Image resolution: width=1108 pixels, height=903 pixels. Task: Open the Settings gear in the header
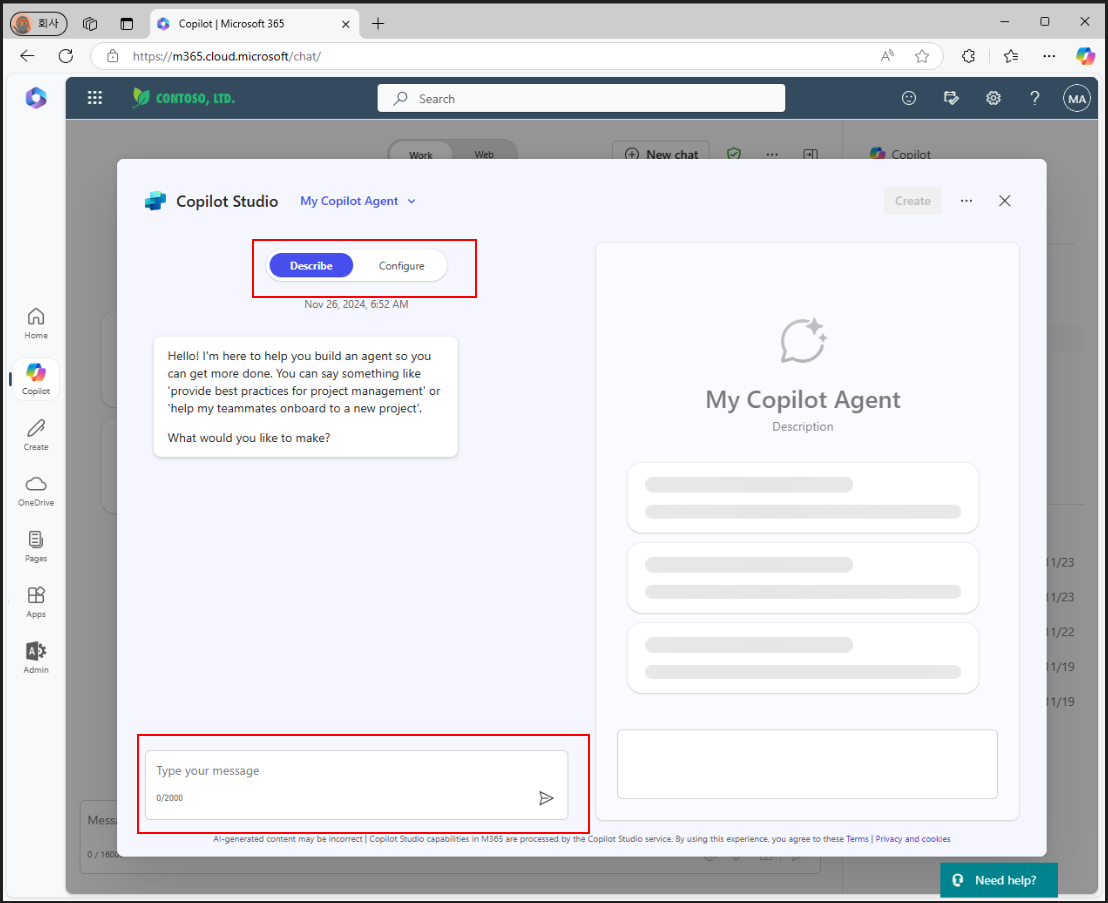pyautogui.click(x=993, y=98)
